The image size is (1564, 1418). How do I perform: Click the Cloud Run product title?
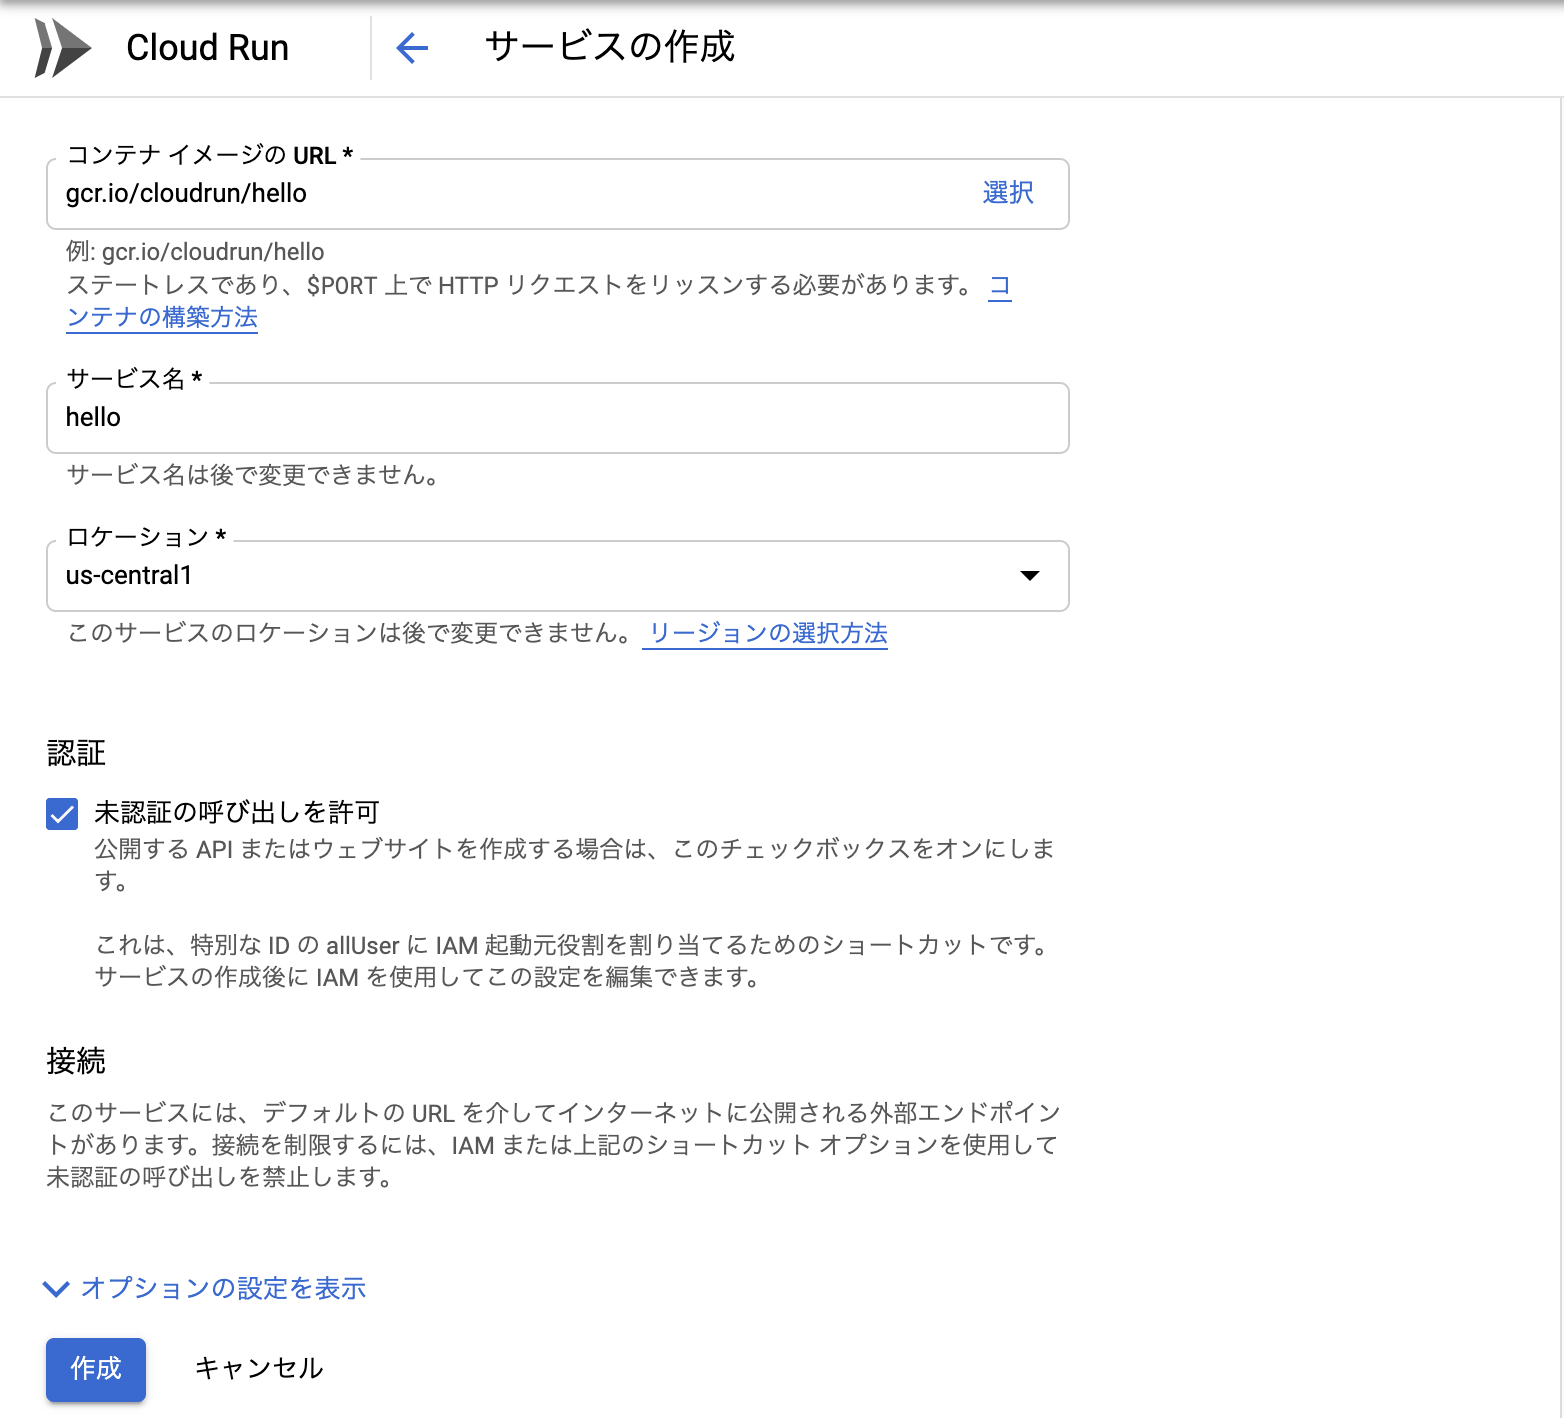[x=207, y=48]
